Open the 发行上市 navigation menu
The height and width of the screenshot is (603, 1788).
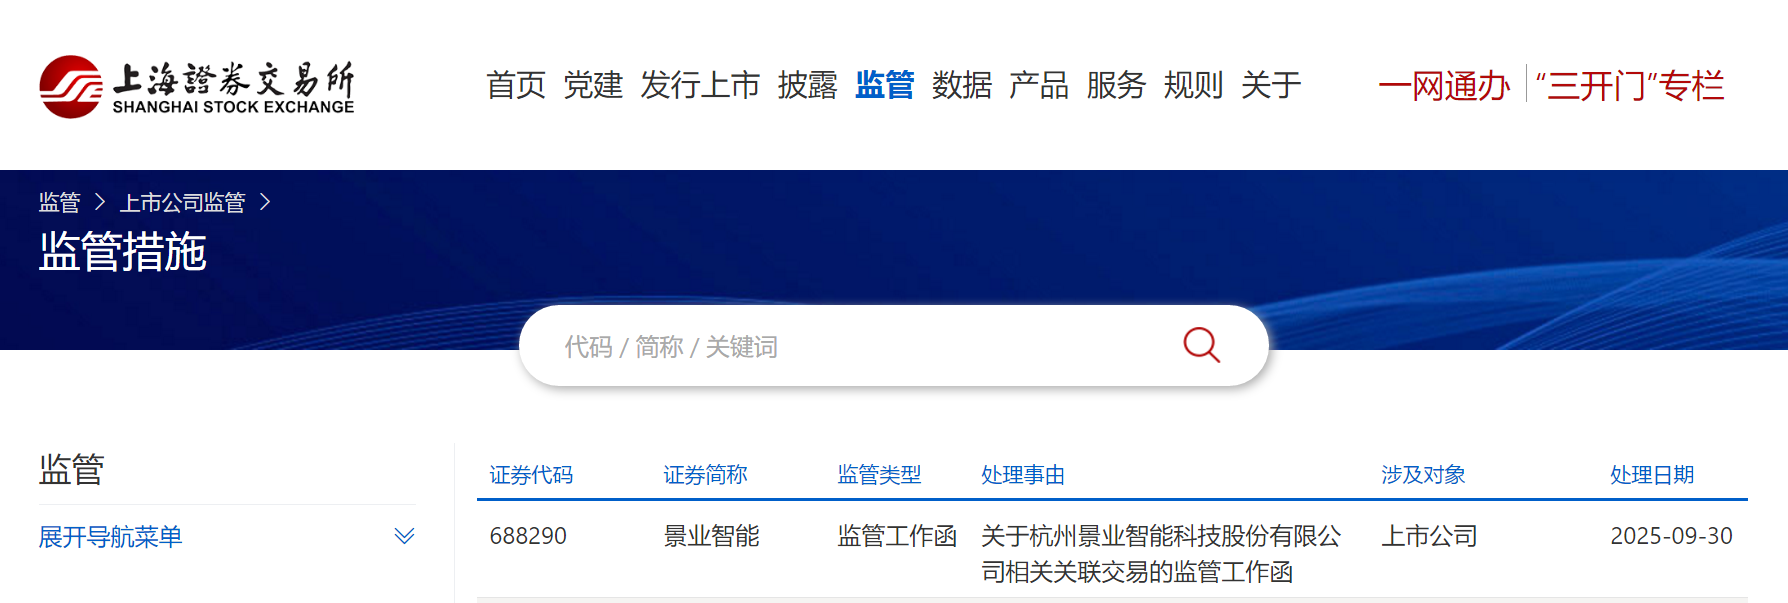coord(700,85)
